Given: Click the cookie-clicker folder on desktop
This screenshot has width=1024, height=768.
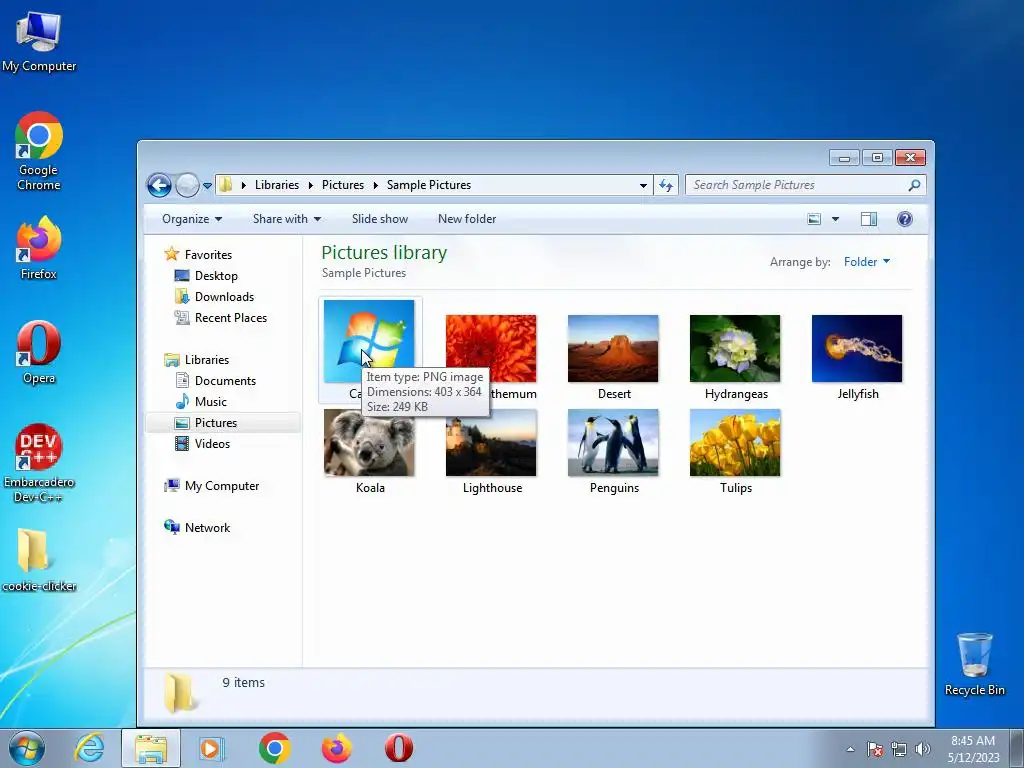Looking at the screenshot, I should pos(39,560).
